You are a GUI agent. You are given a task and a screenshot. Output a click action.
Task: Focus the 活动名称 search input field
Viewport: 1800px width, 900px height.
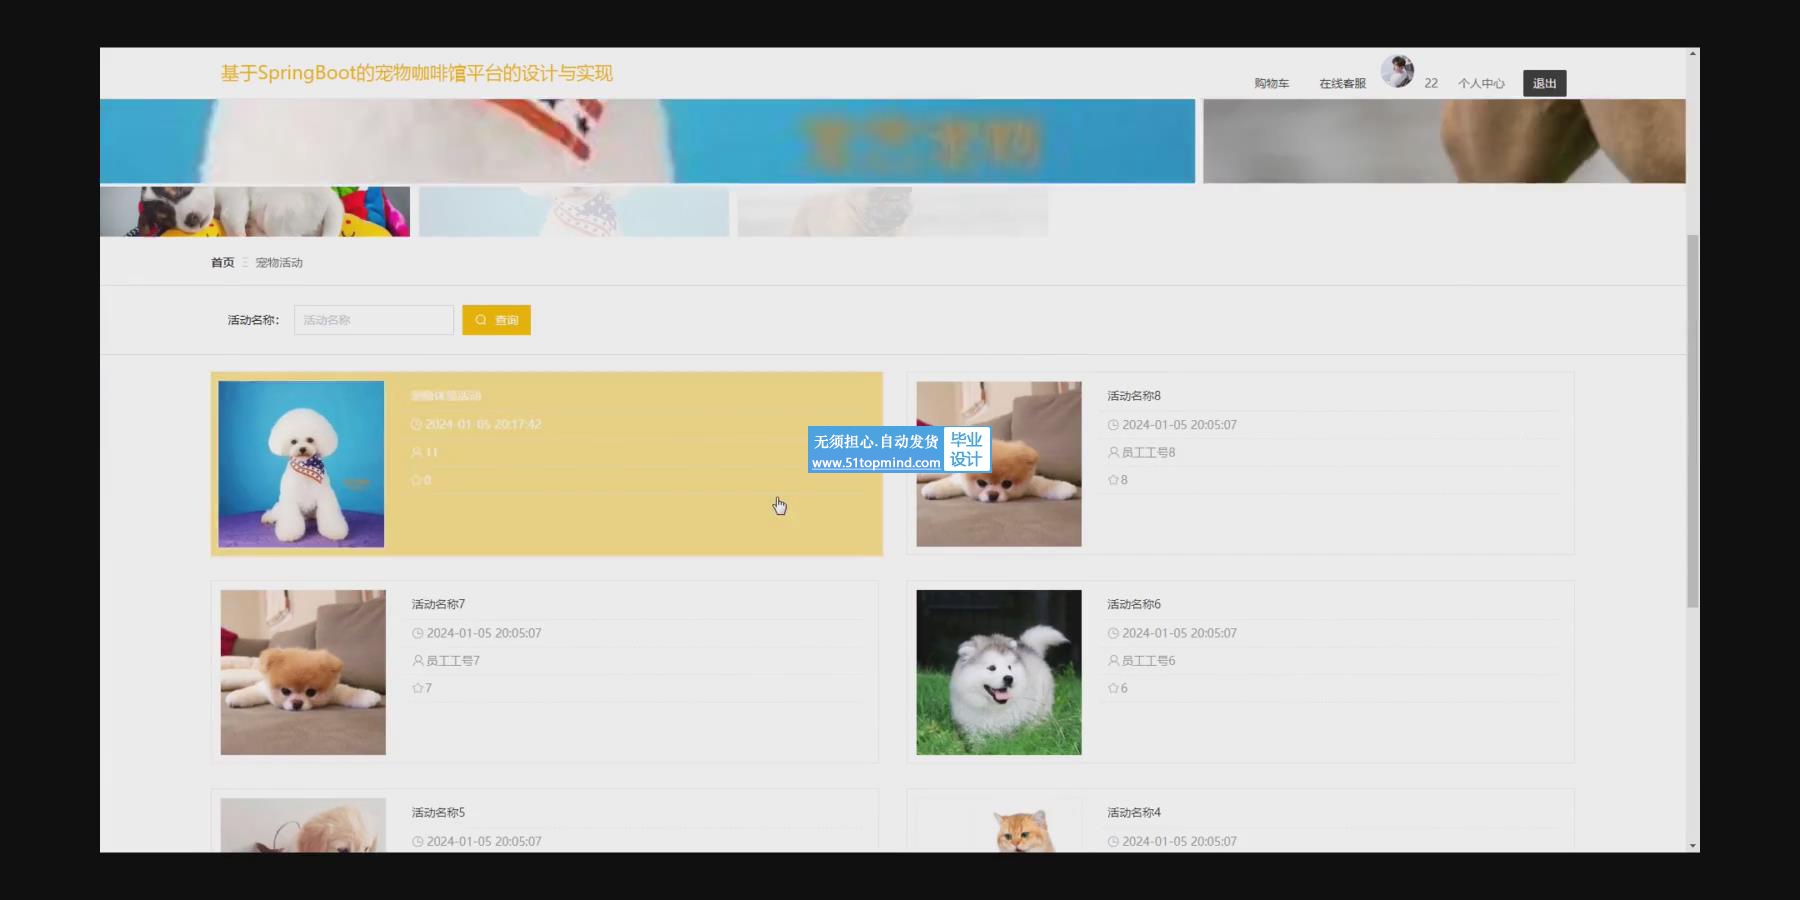point(374,320)
